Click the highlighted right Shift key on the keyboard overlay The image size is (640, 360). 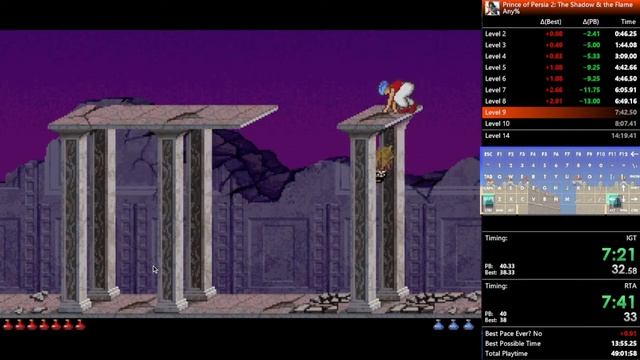[x=615, y=200]
